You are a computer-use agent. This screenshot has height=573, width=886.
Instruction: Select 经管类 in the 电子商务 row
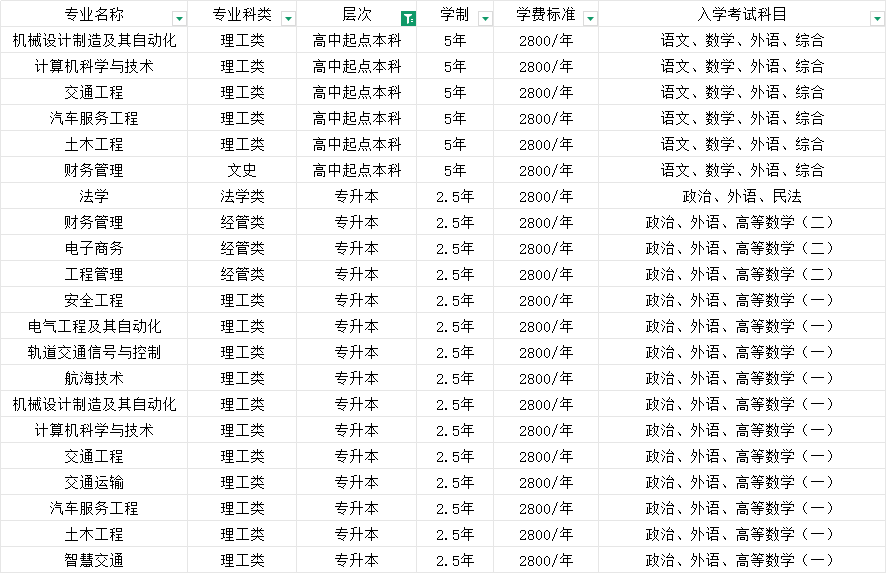pos(242,248)
